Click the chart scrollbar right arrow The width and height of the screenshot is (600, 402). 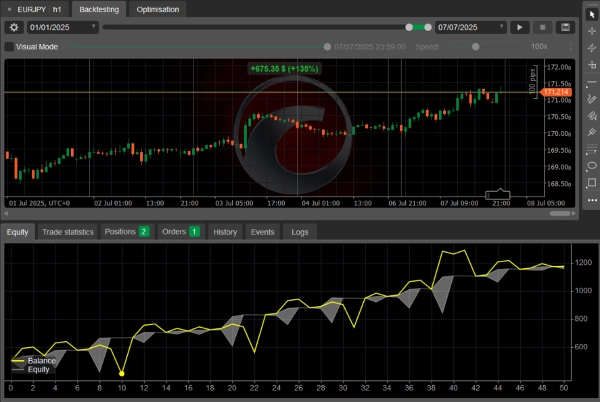[x=574, y=213]
